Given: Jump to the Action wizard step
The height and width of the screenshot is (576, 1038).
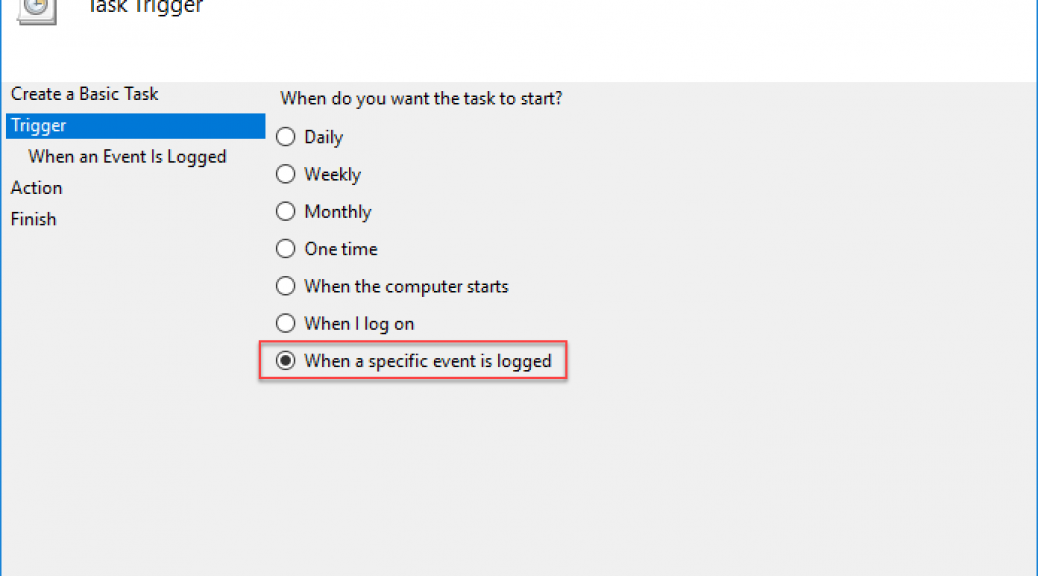Looking at the screenshot, I should (x=36, y=188).
